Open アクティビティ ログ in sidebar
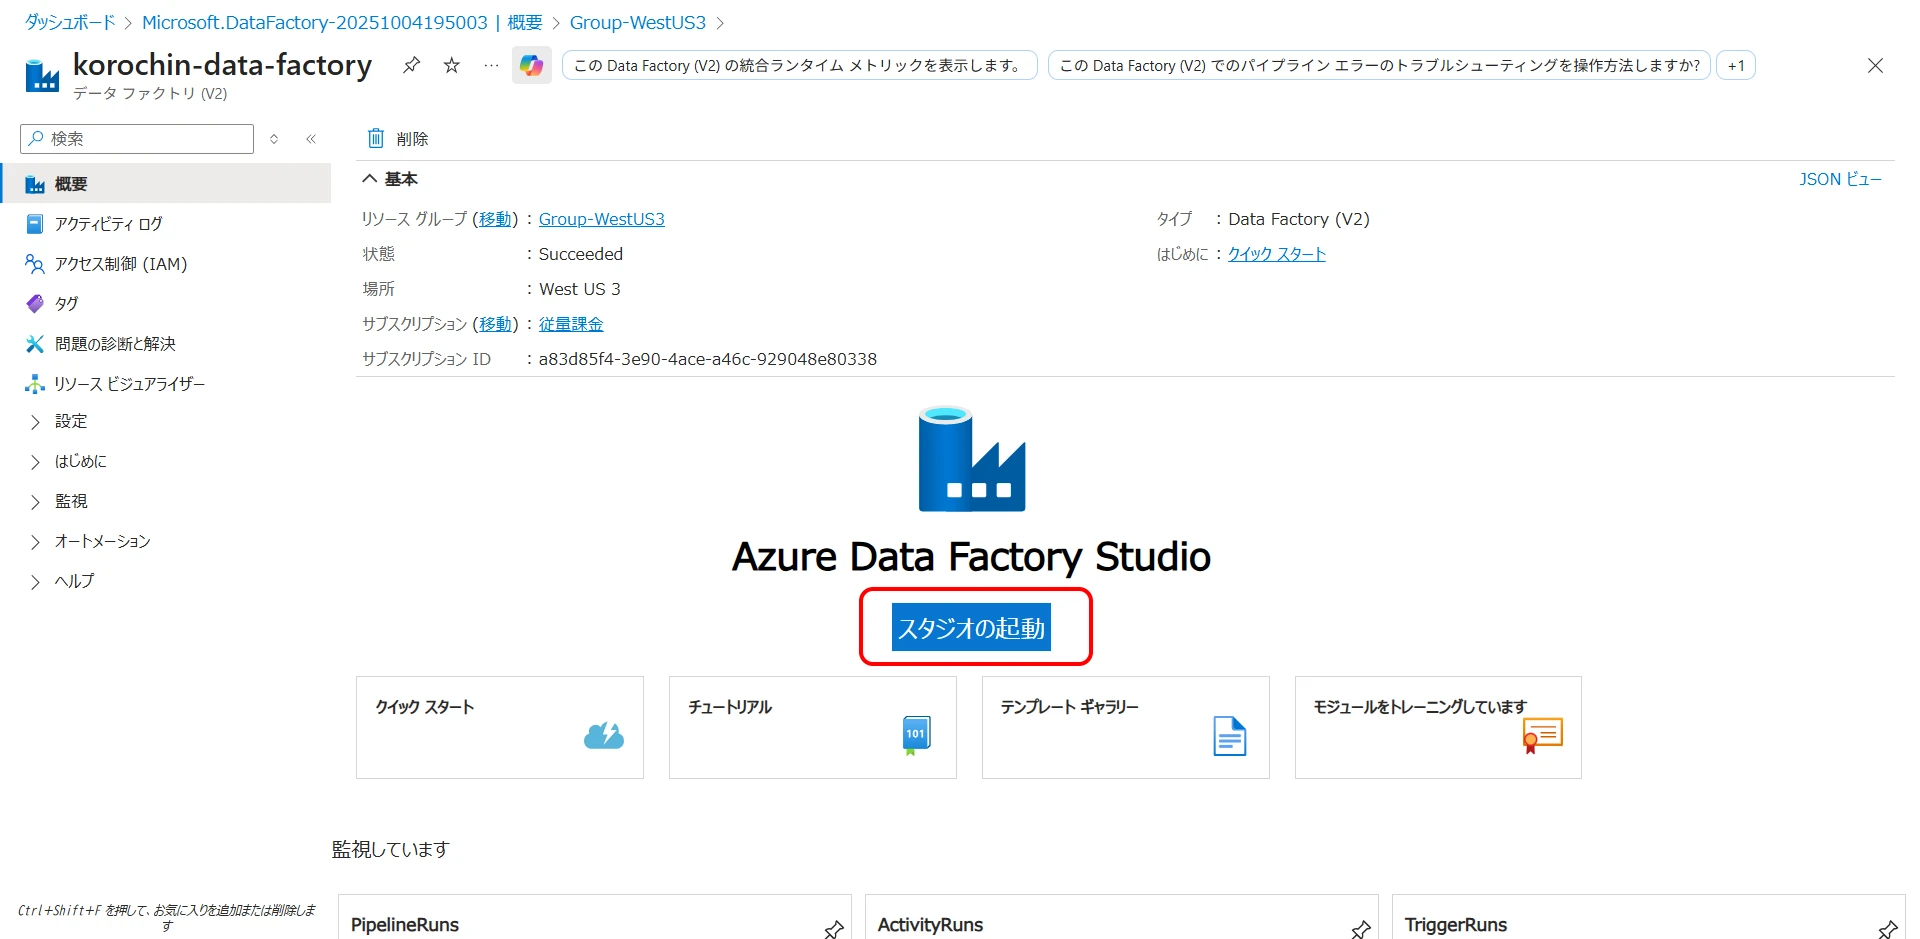Viewport: 1920px width, 939px height. coord(108,224)
